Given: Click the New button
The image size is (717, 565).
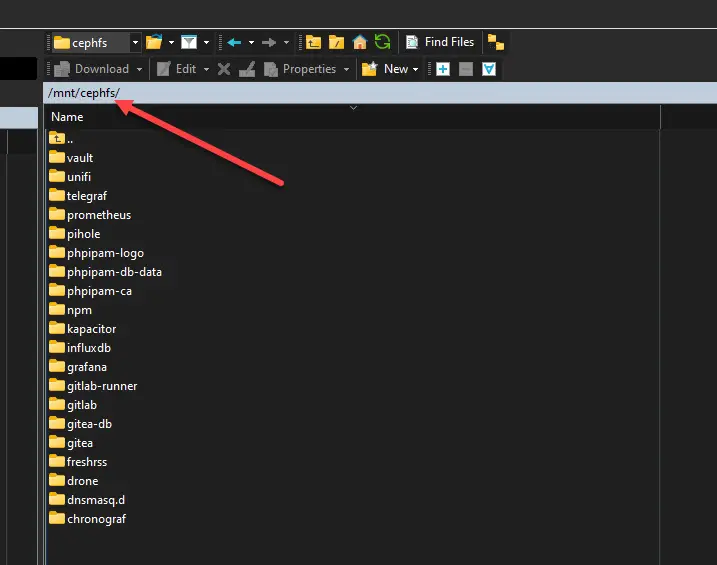Looking at the screenshot, I should click(385, 69).
